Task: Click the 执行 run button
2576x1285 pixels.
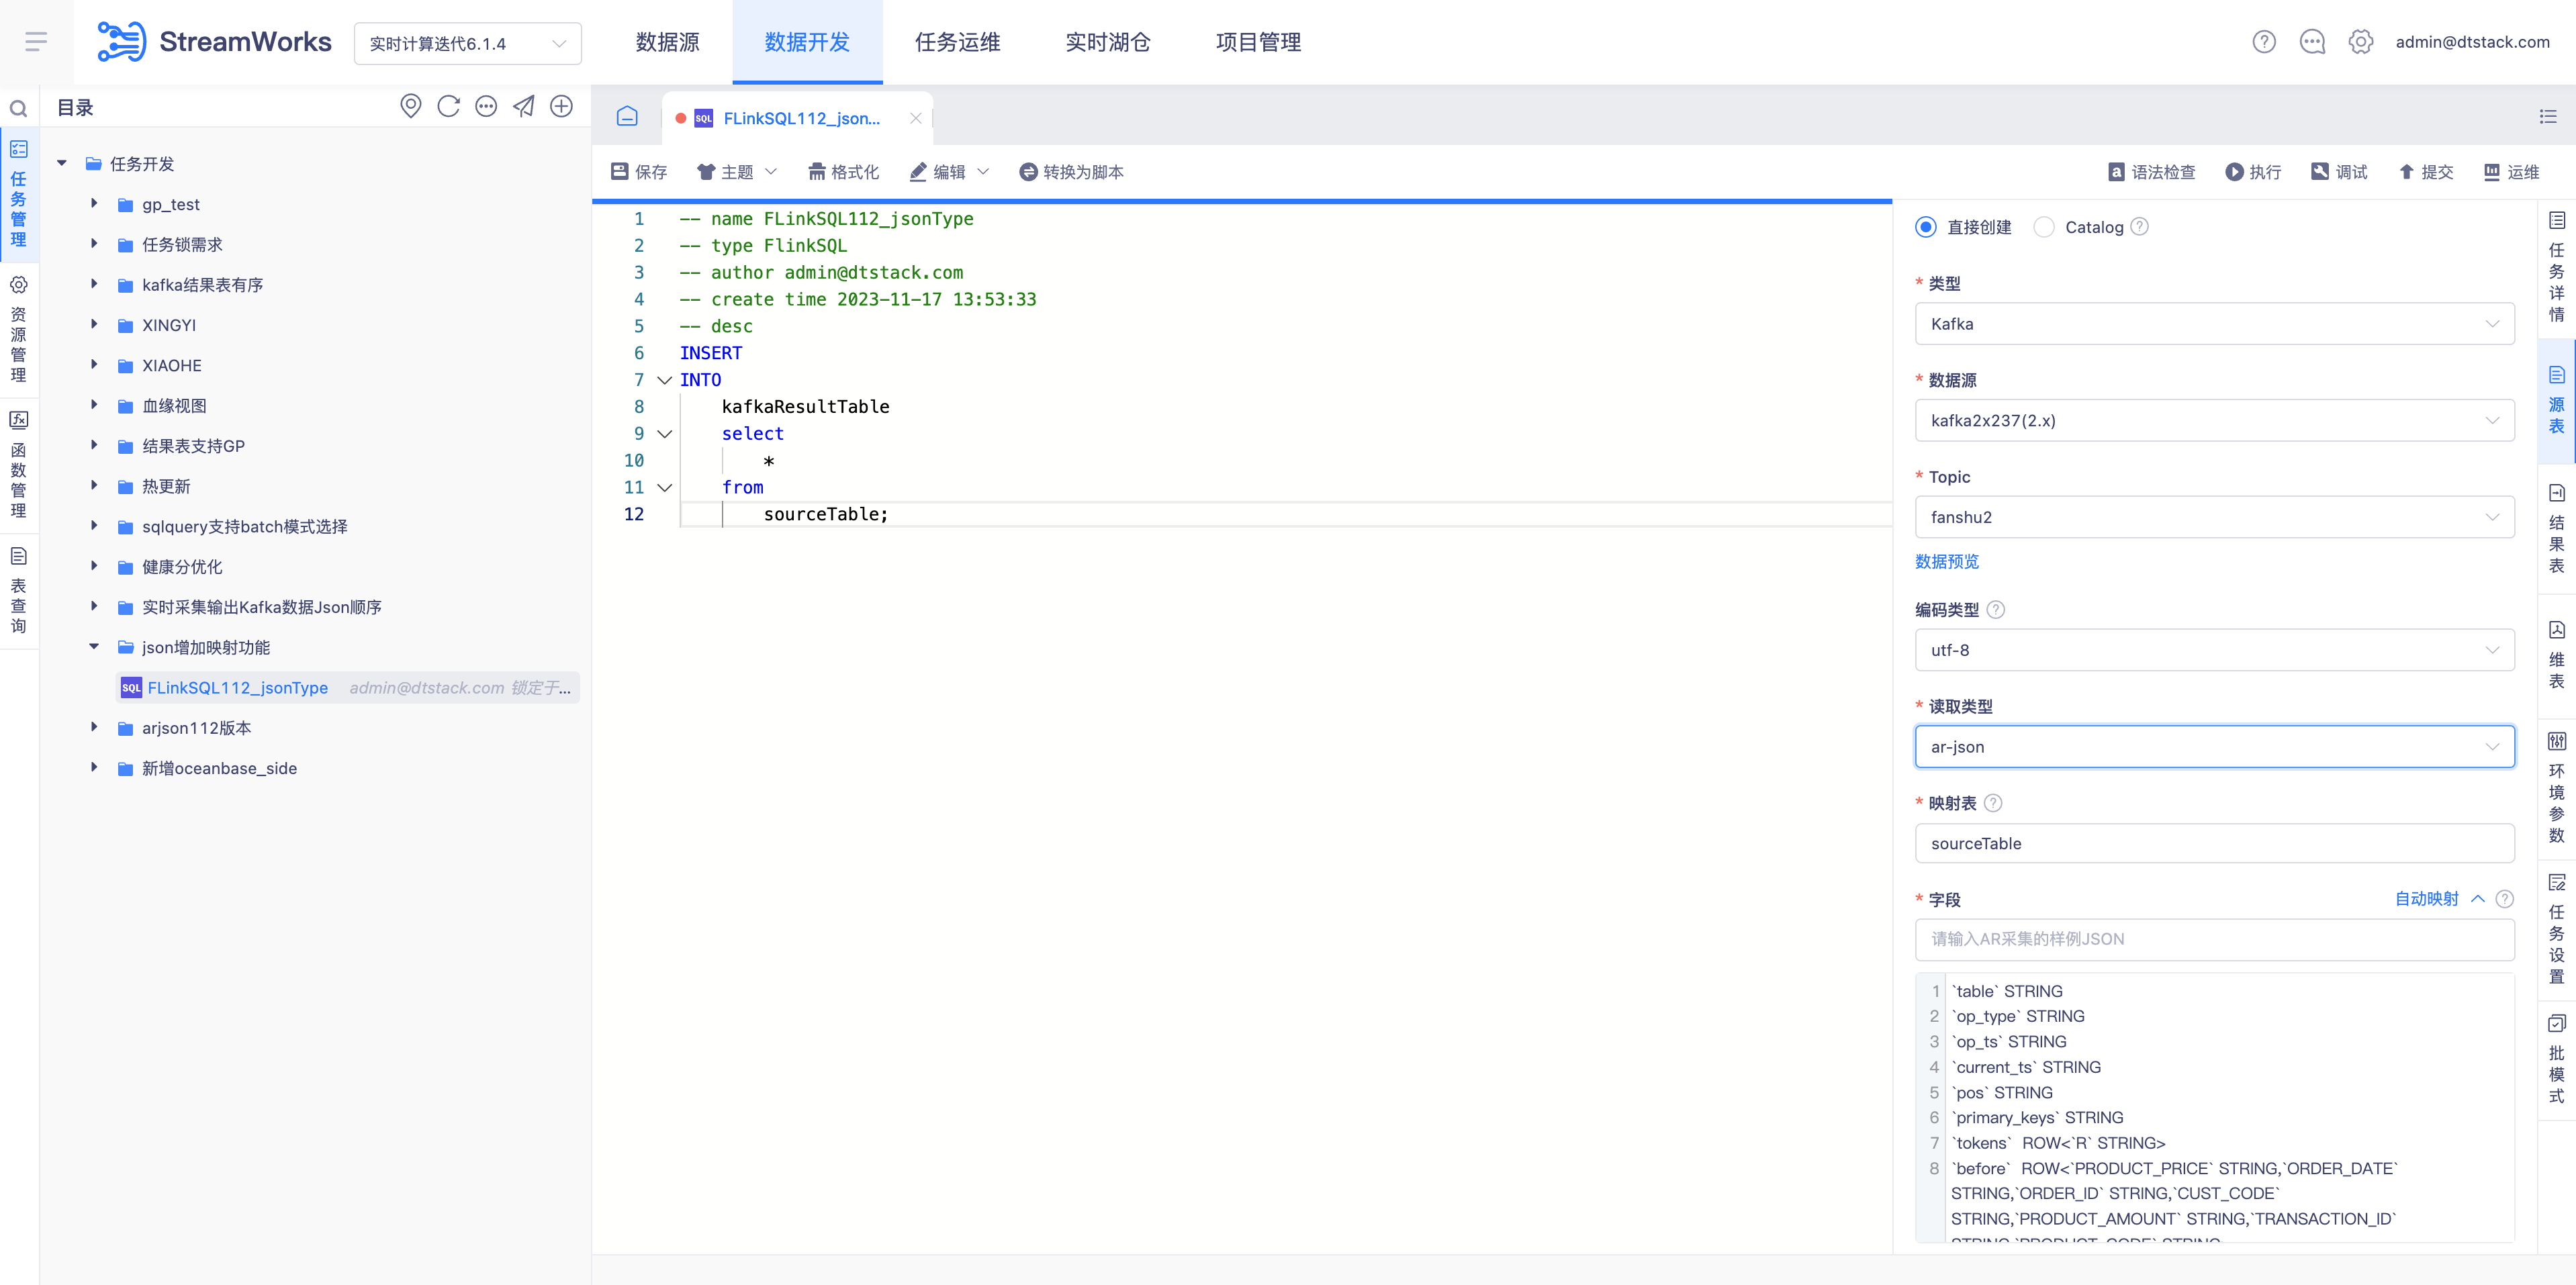Action: point(2253,172)
